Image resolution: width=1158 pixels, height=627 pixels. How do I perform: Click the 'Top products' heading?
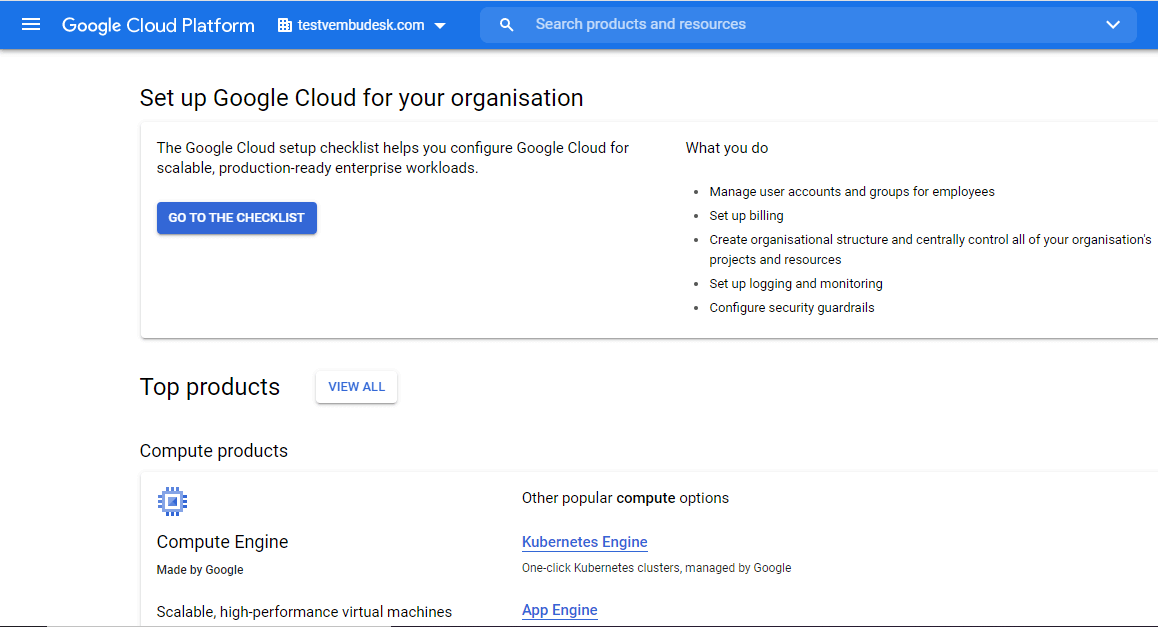(210, 387)
